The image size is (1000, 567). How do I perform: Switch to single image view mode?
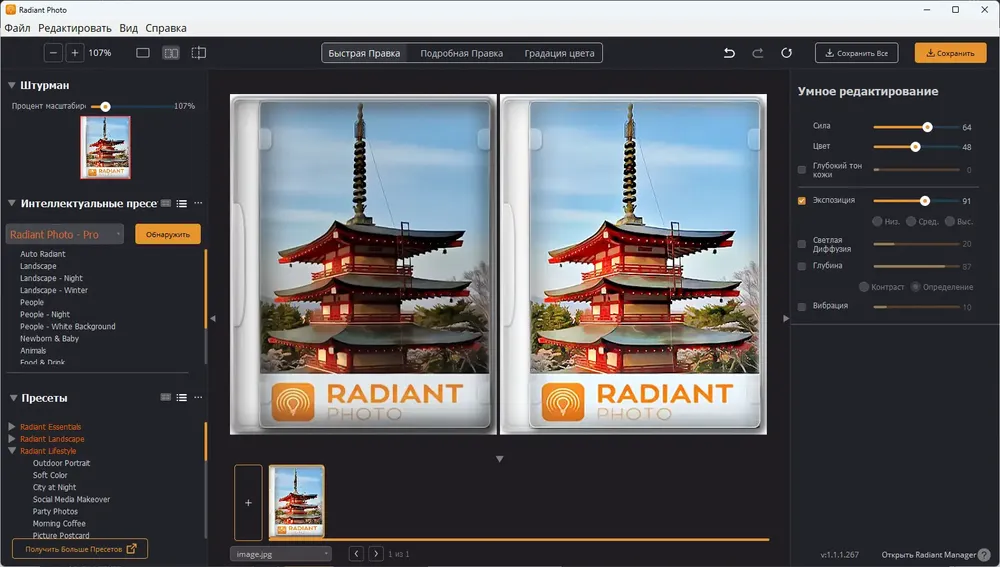point(143,52)
